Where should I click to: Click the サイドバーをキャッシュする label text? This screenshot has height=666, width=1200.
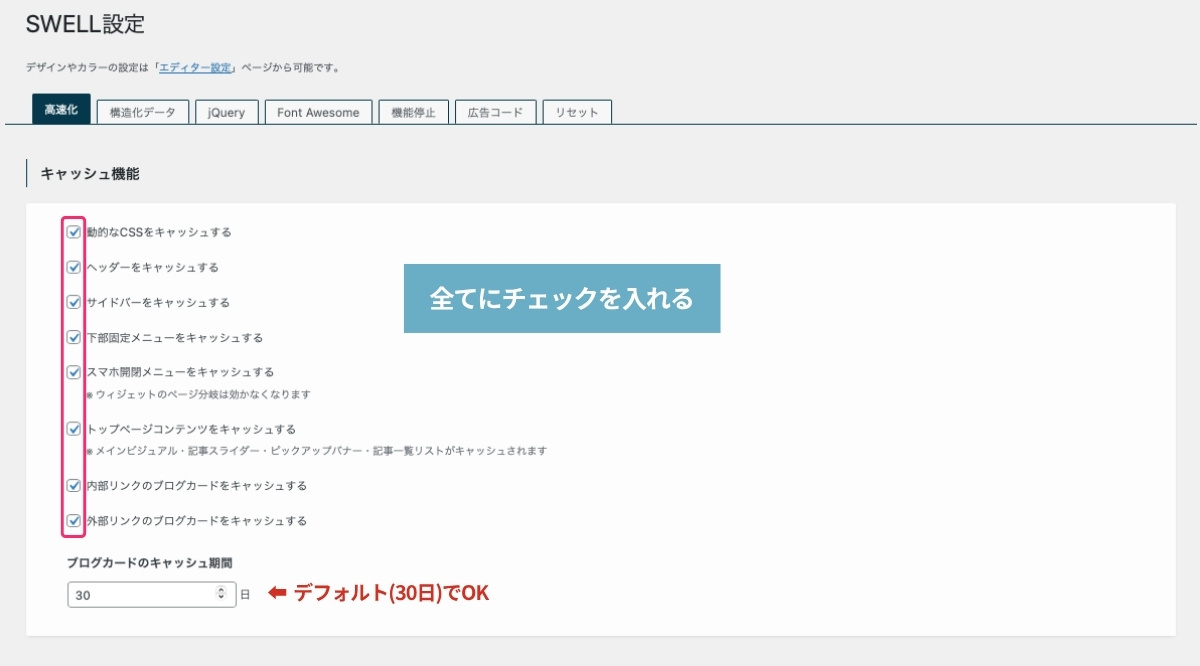click(x=158, y=303)
